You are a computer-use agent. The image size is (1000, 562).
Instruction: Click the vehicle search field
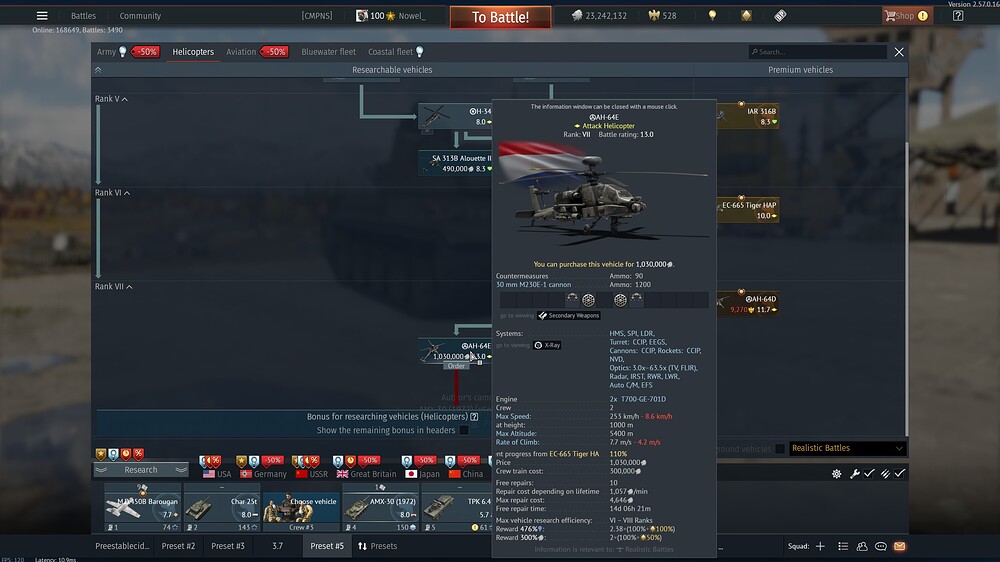pyautogui.click(x=818, y=52)
